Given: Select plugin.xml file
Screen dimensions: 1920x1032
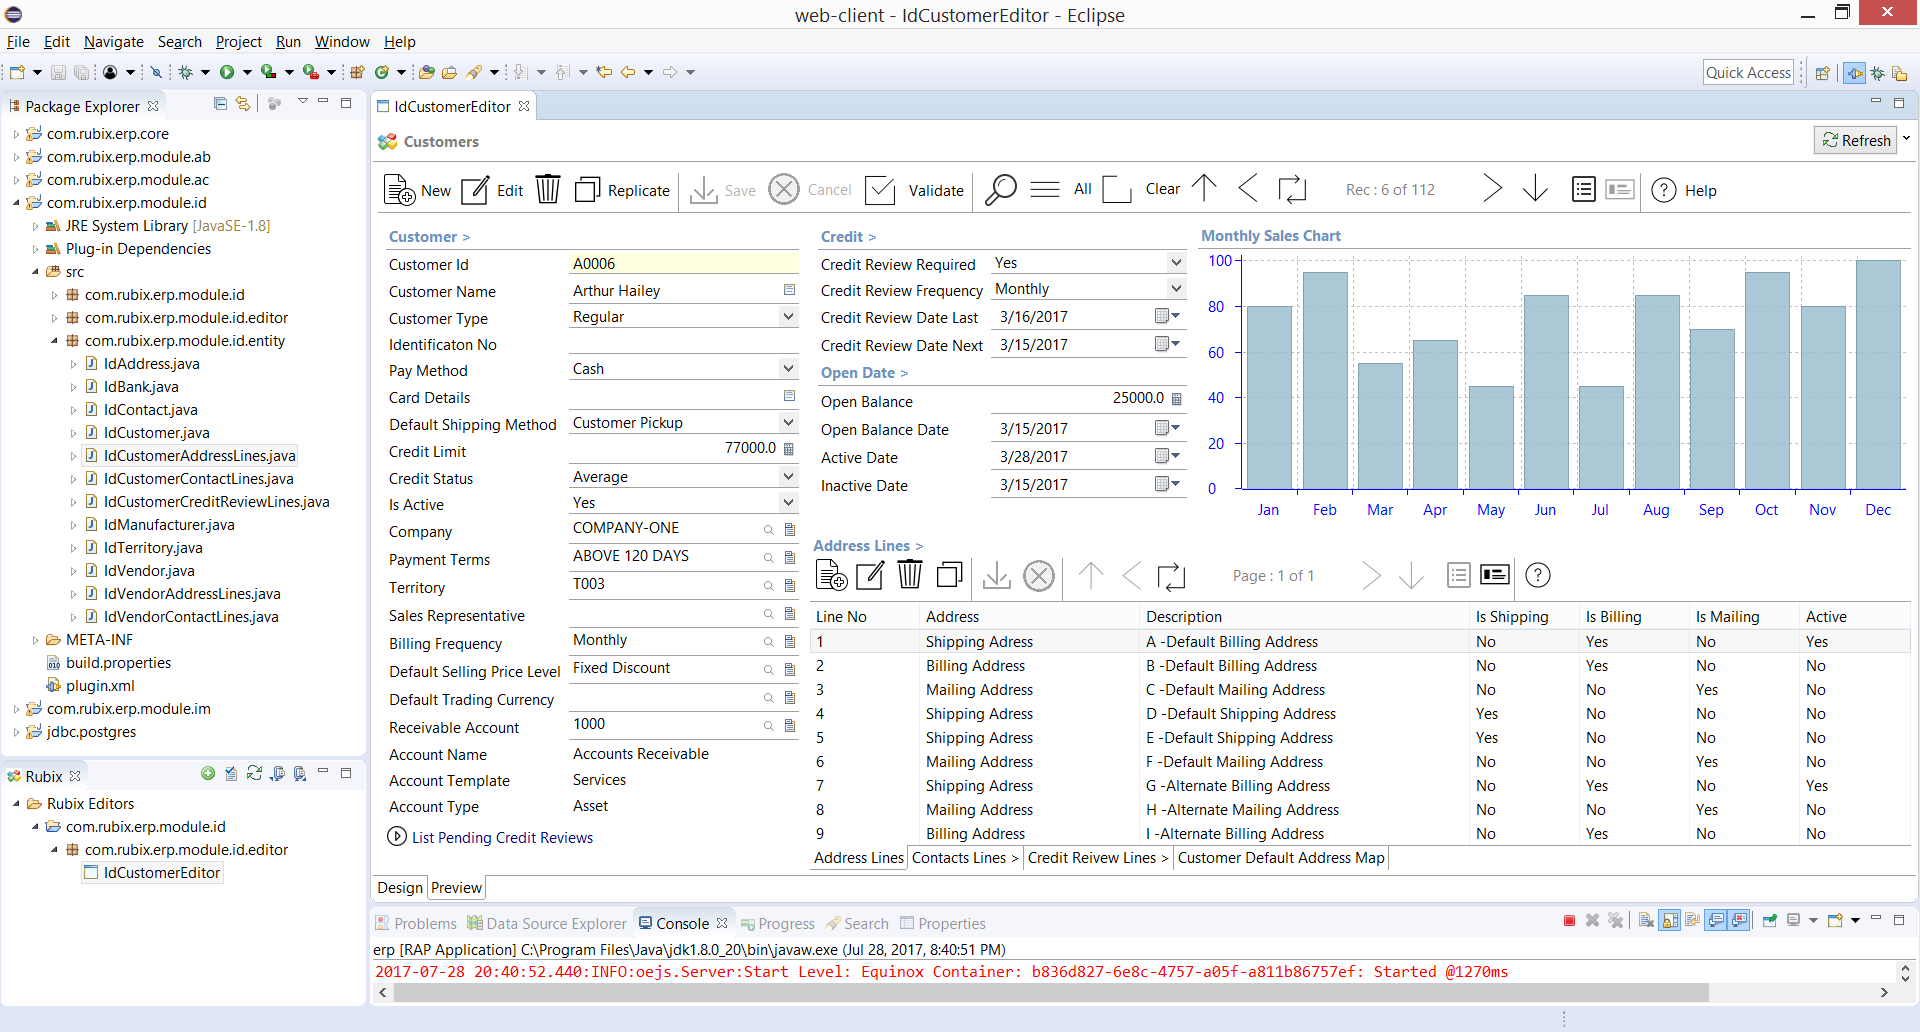Looking at the screenshot, I should (100, 685).
